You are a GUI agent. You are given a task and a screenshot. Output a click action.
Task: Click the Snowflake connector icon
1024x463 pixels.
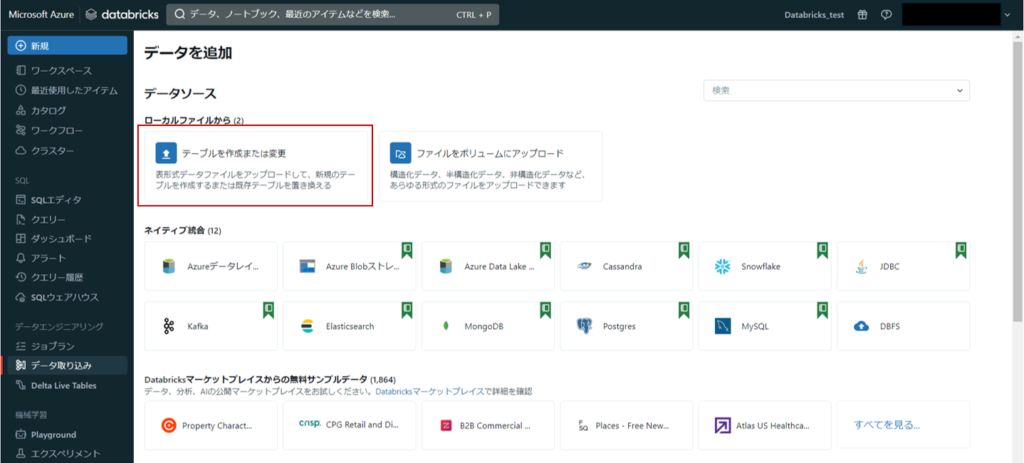[x=722, y=267]
